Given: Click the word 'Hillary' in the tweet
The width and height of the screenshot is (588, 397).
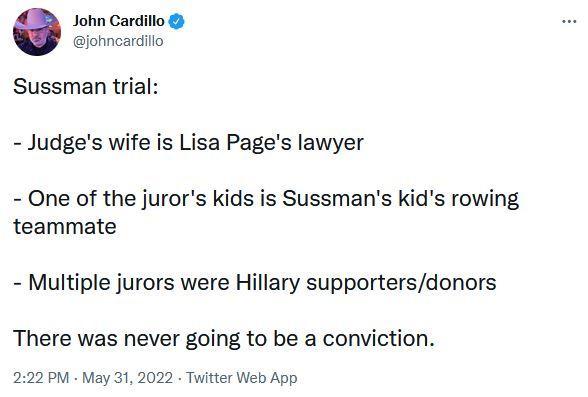Looking at the screenshot, I should coord(268,282).
